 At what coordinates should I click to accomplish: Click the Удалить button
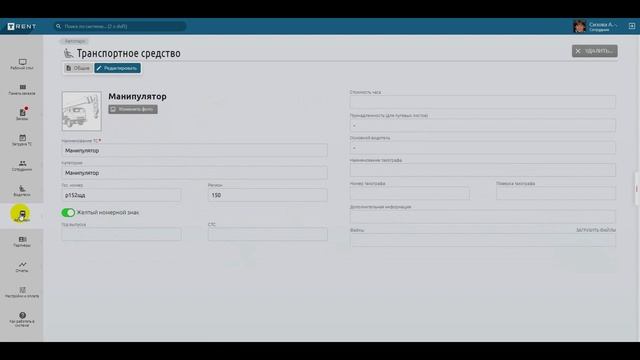pyautogui.click(x=594, y=51)
